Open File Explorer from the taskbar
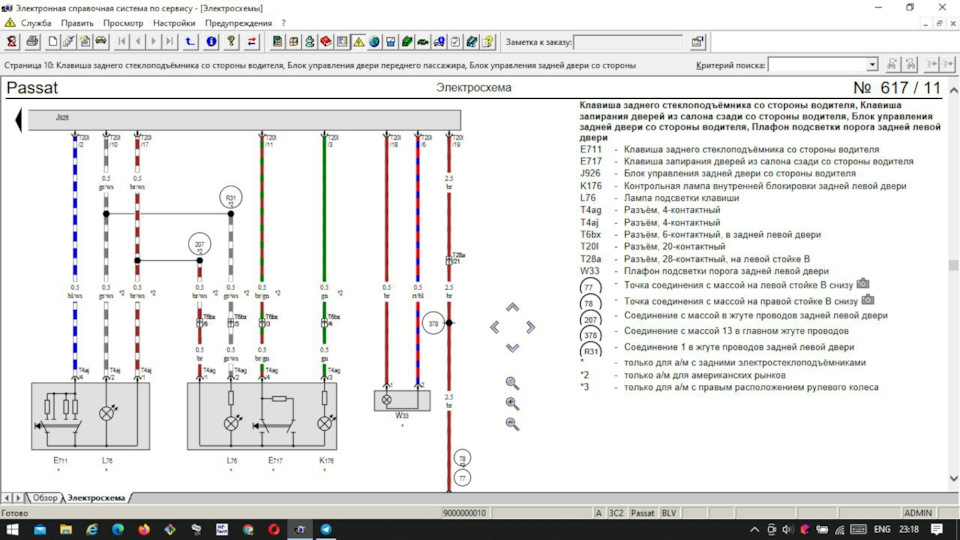Viewport: 960px width, 540px height. [66, 529]
